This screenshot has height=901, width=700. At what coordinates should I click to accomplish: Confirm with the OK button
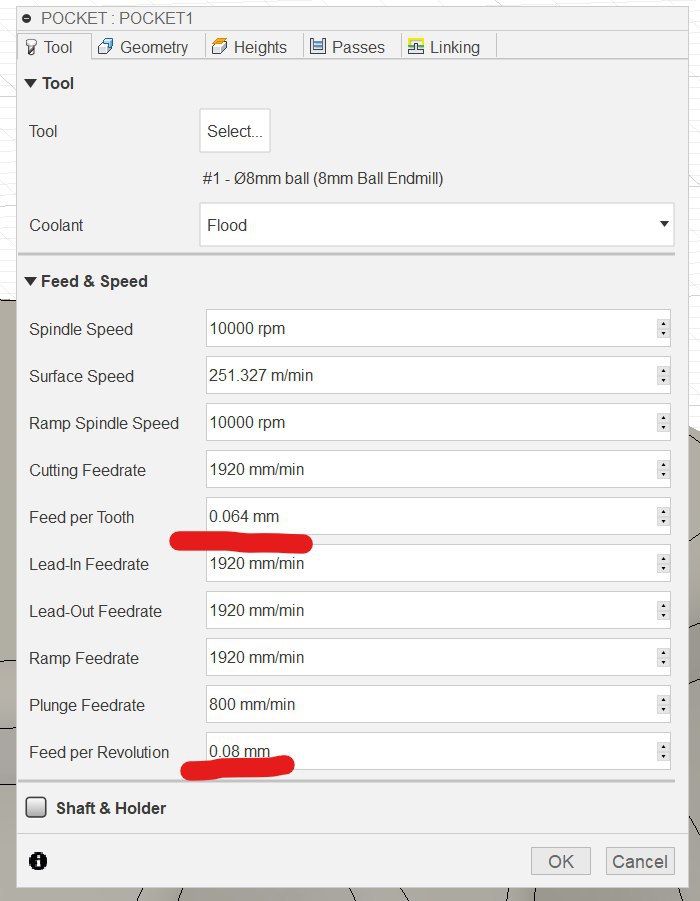(561, 861)
